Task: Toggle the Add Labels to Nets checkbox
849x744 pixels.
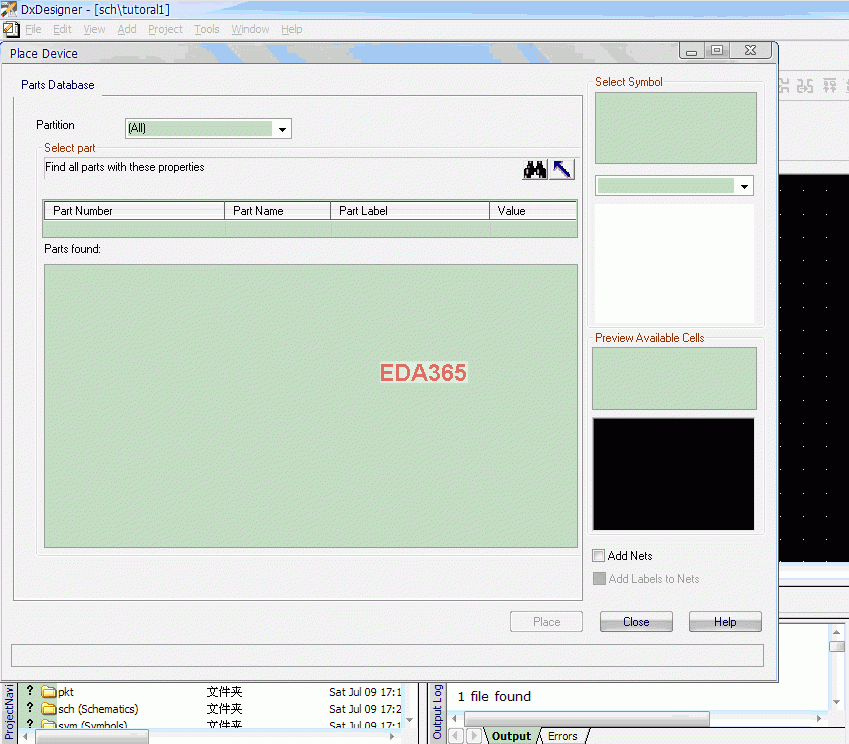Action: point(599,579)
